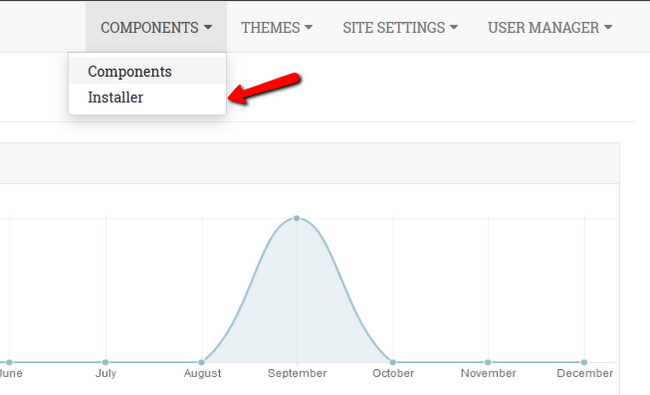
Task: Click the August data point on chart
Action: [201, 362]
